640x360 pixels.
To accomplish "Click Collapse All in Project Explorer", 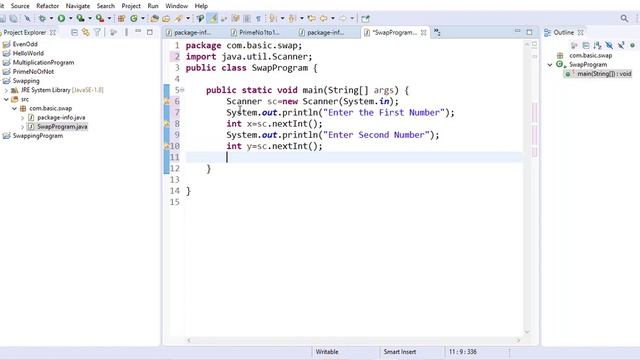I will (x=74, y=32).
